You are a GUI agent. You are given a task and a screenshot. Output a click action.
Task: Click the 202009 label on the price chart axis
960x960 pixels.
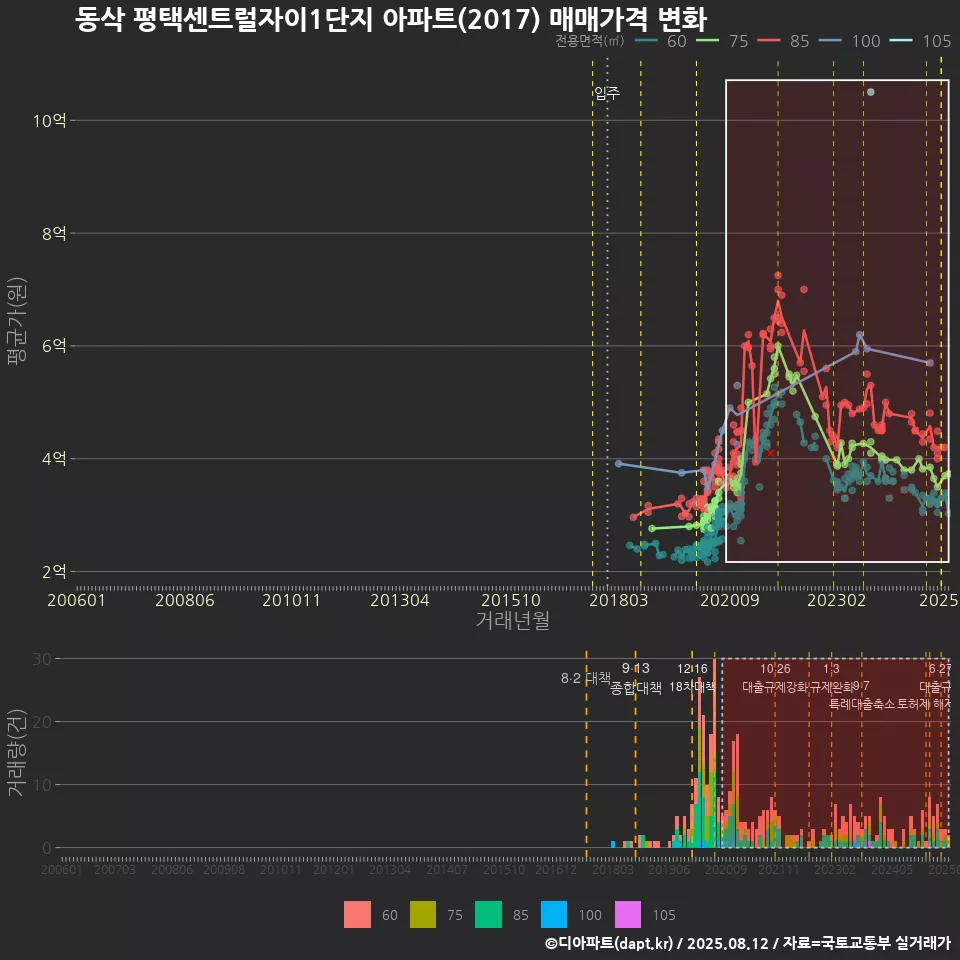pyautogui.click(x=729, y=600)
